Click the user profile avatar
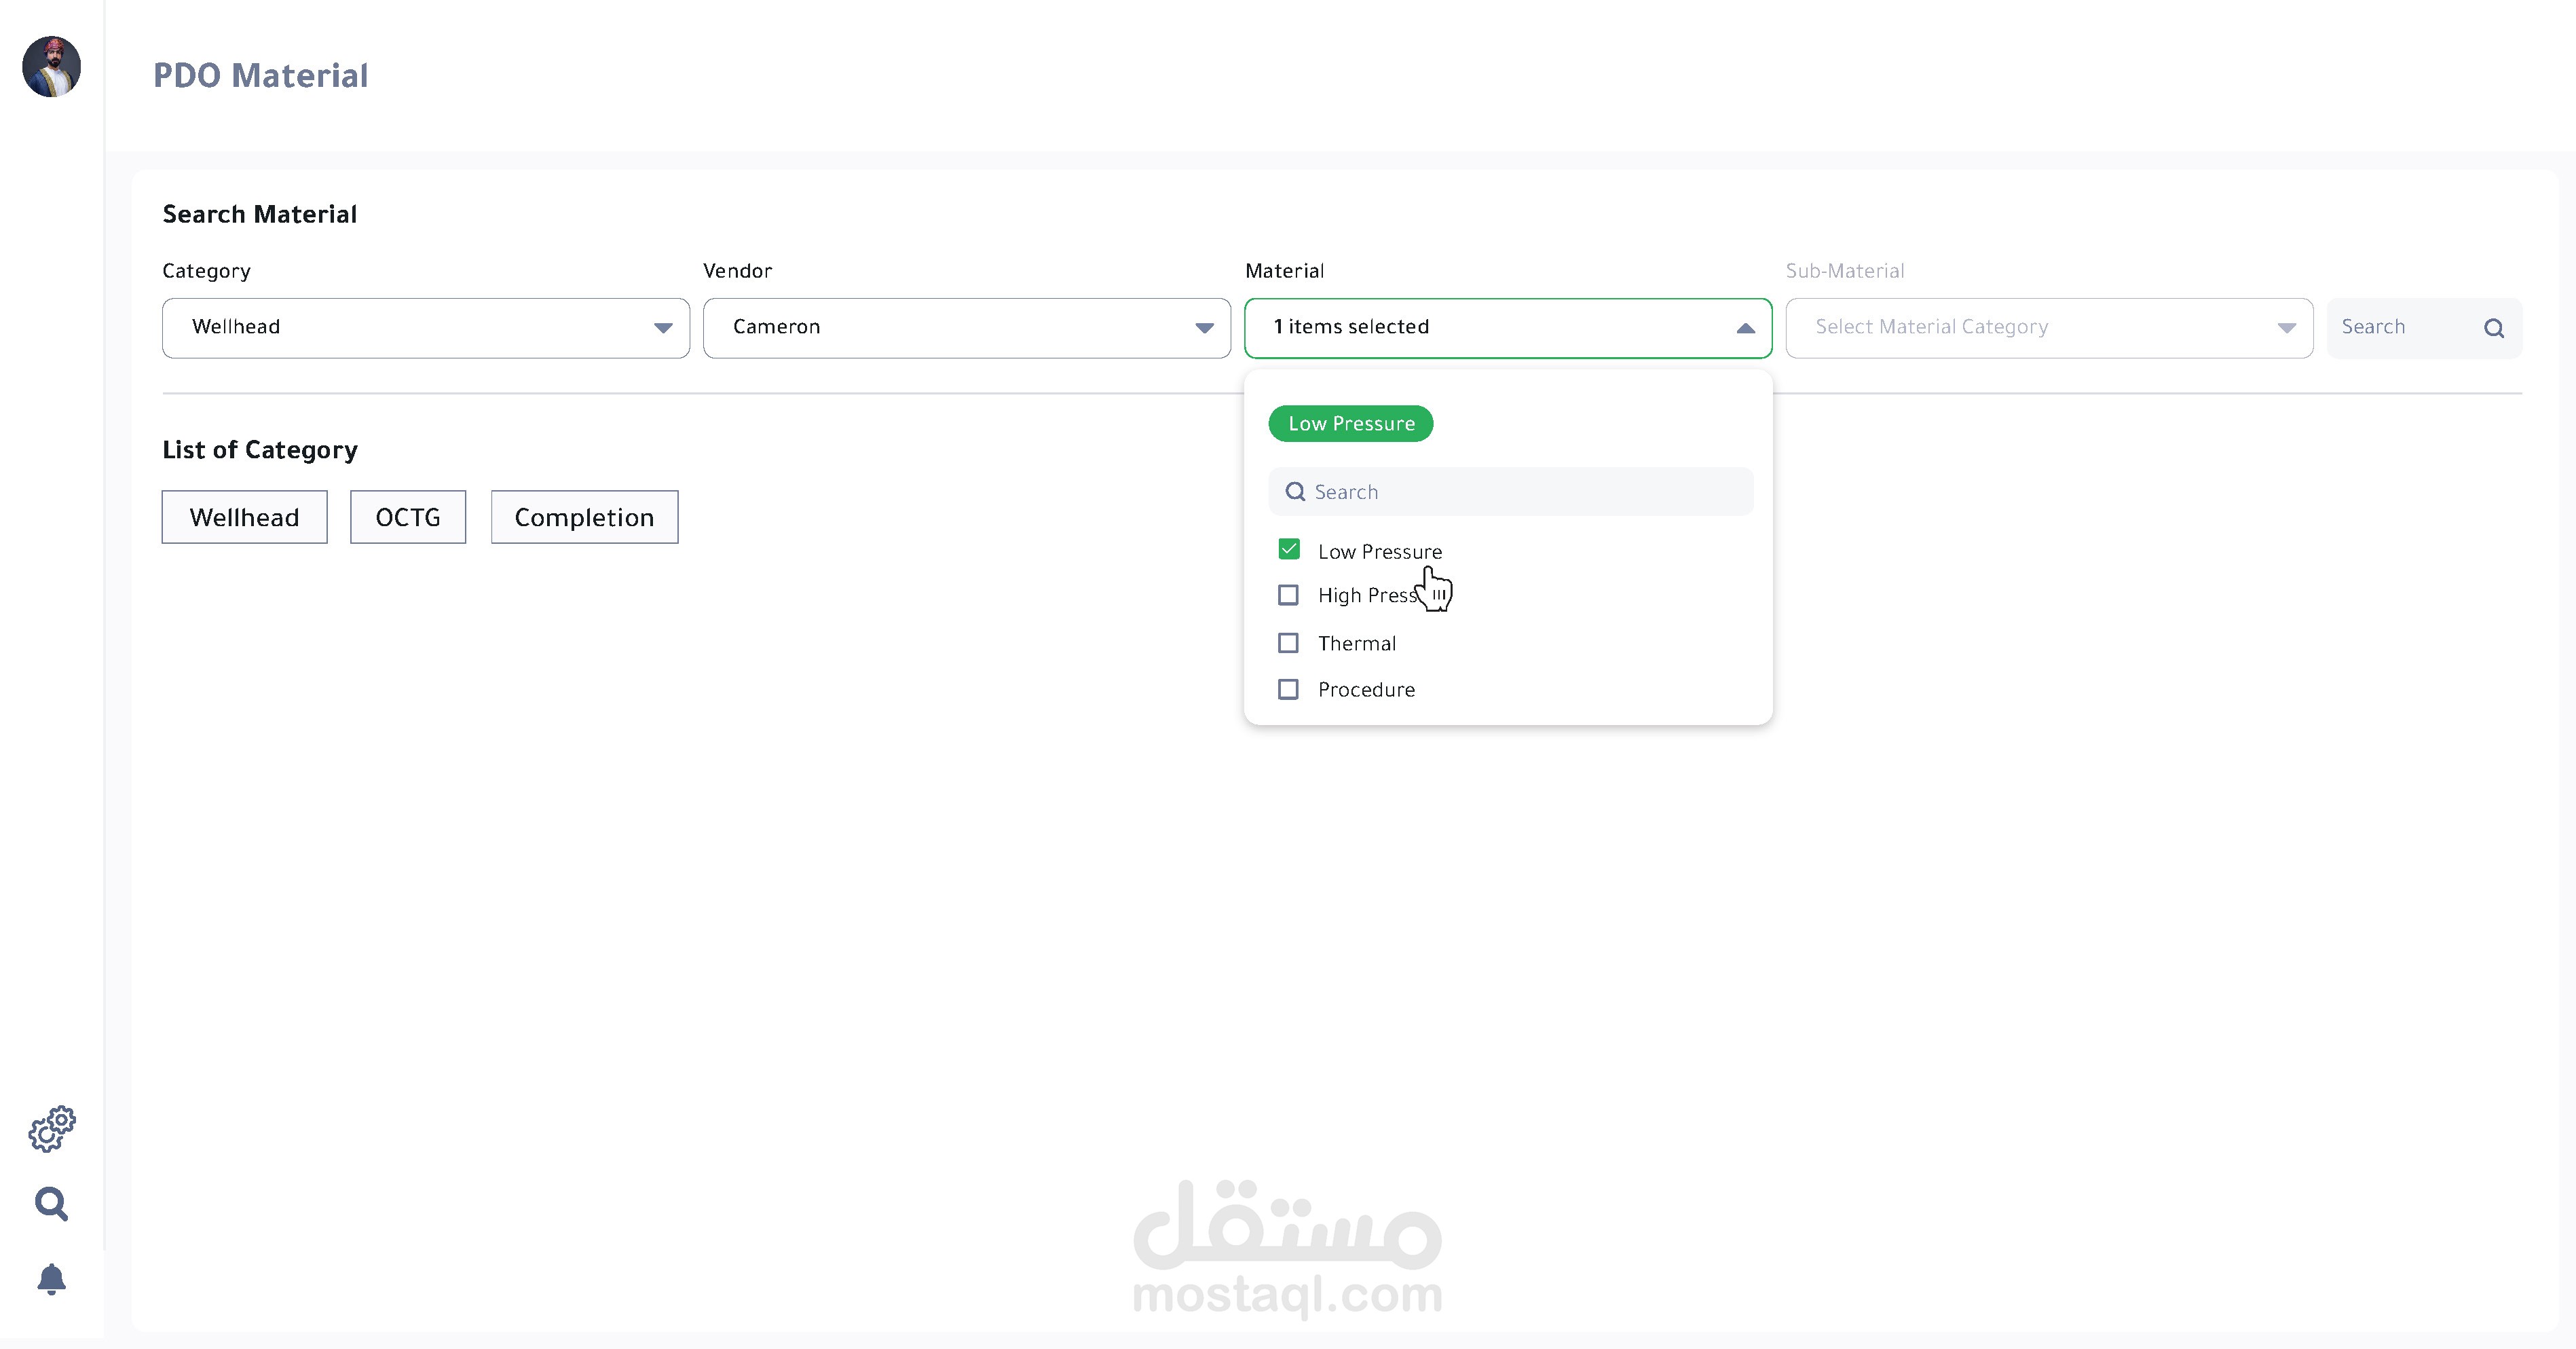Image resolution: width=2576 pixels, height=1349 pixels. [x=51, y=66]
